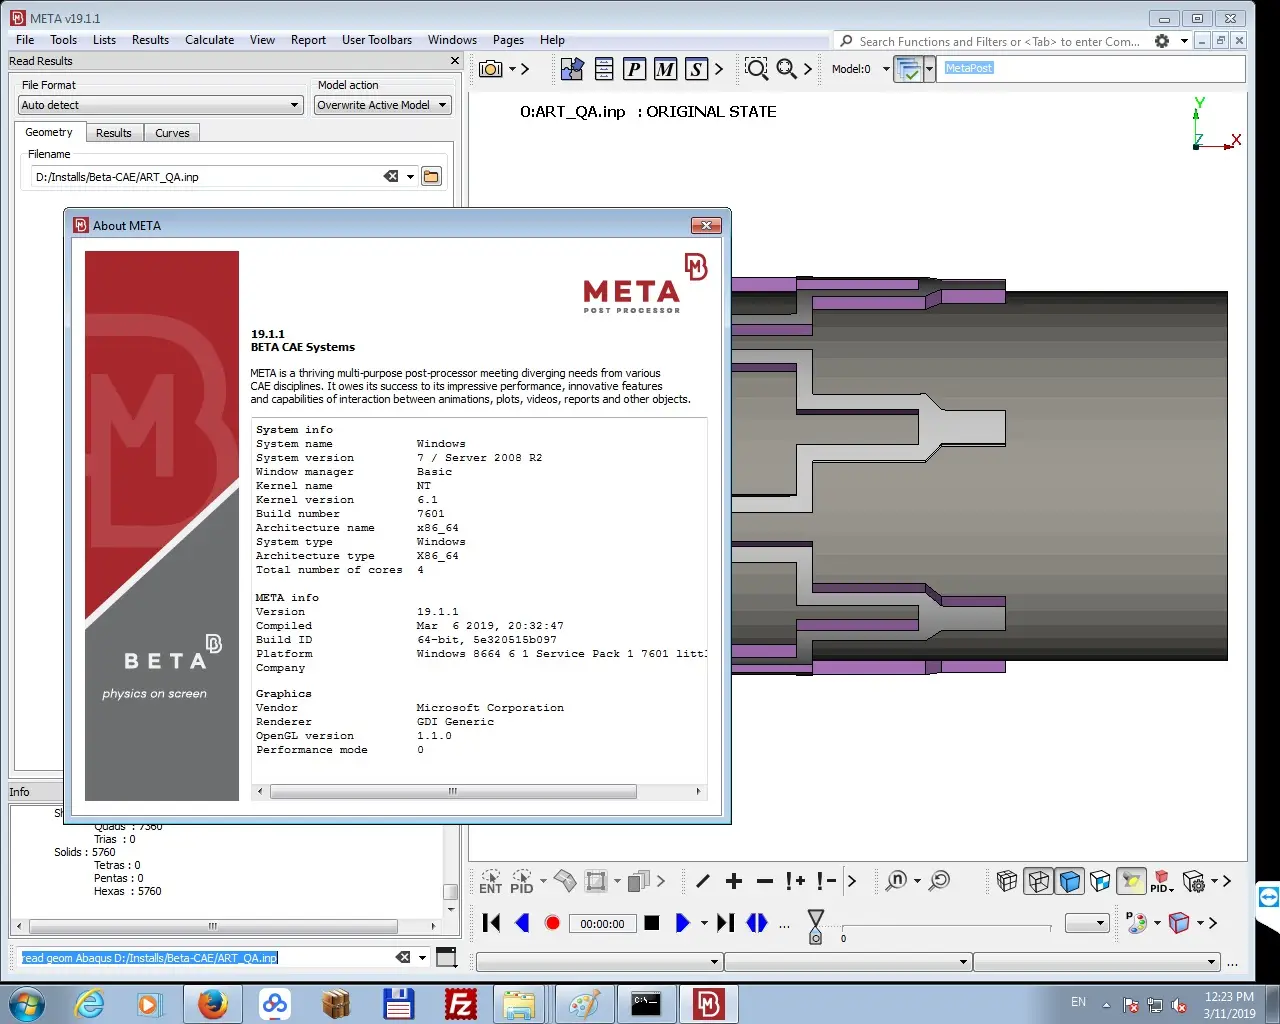The image size is (1280, 1024).
Task: Stop the animation
Action: coord(652,923)
